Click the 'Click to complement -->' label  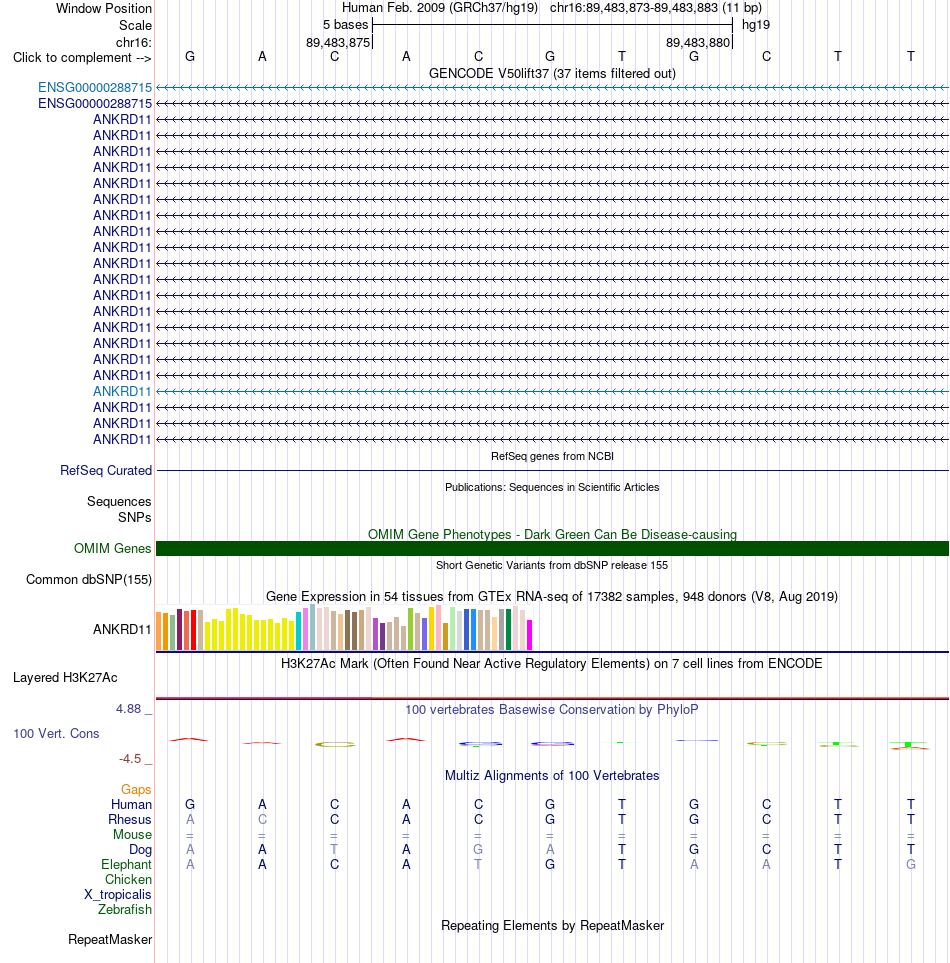coord(82,58)
